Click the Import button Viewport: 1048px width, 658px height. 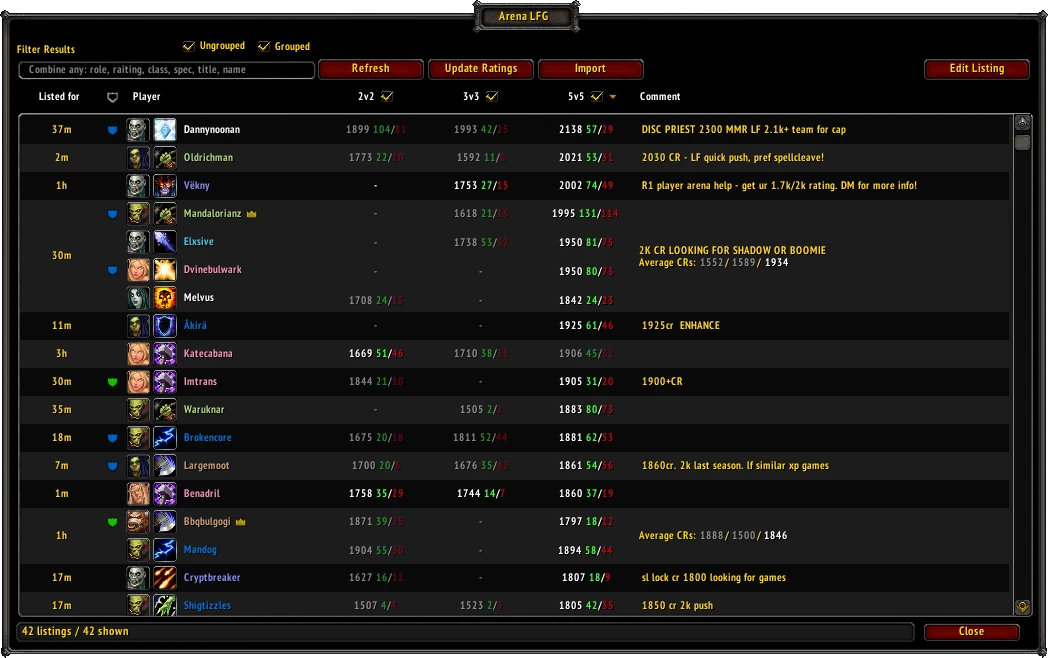coord(590,69)
